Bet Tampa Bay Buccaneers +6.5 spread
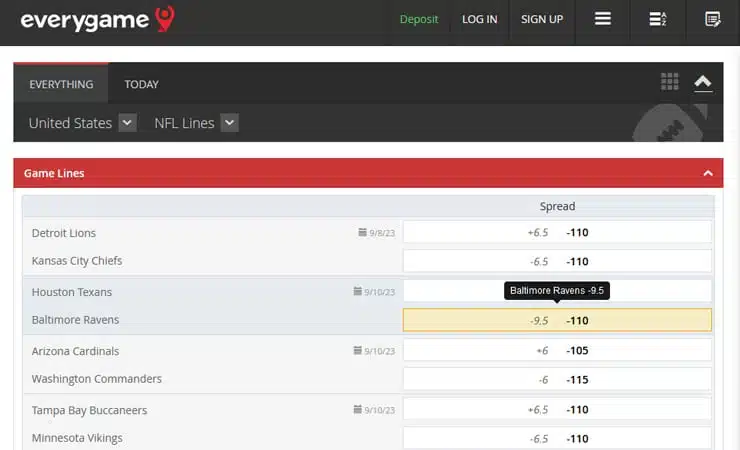 557,409
